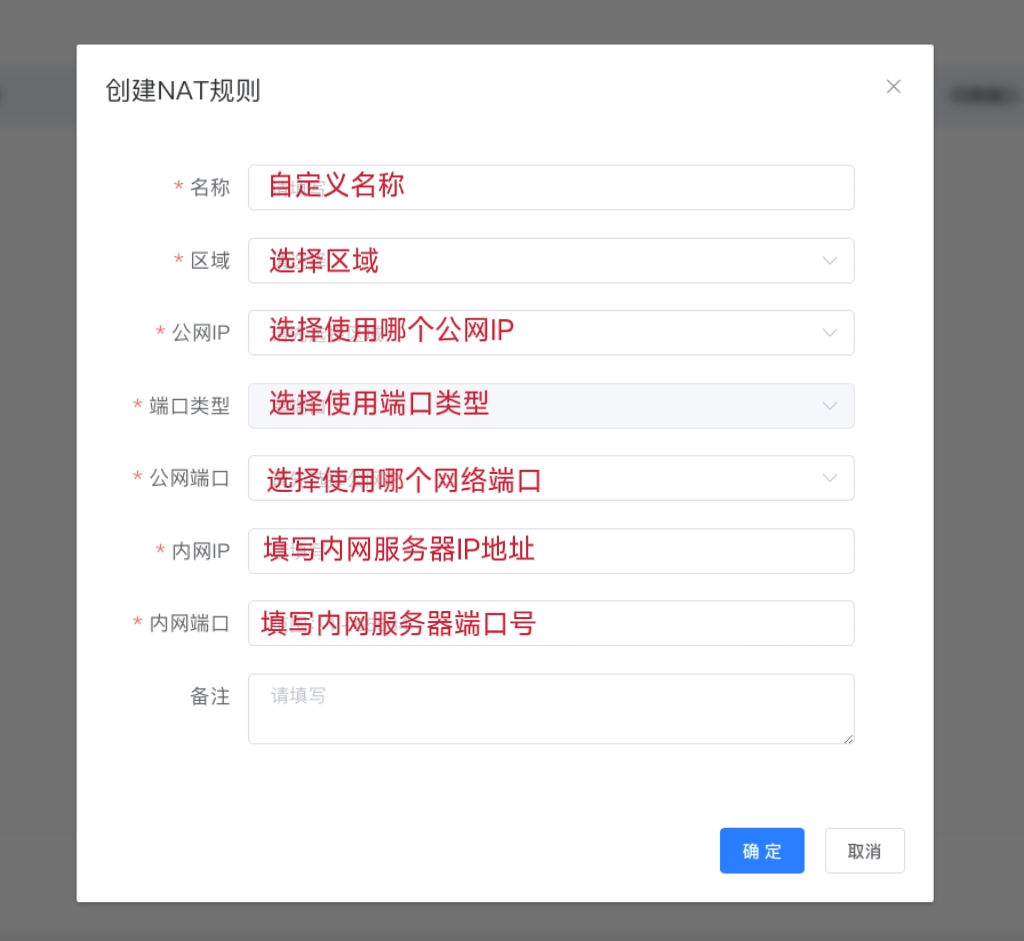Click the chevron arrow in 区域 field
This screenshot has height=941, width=1024.
coord(829,261)
